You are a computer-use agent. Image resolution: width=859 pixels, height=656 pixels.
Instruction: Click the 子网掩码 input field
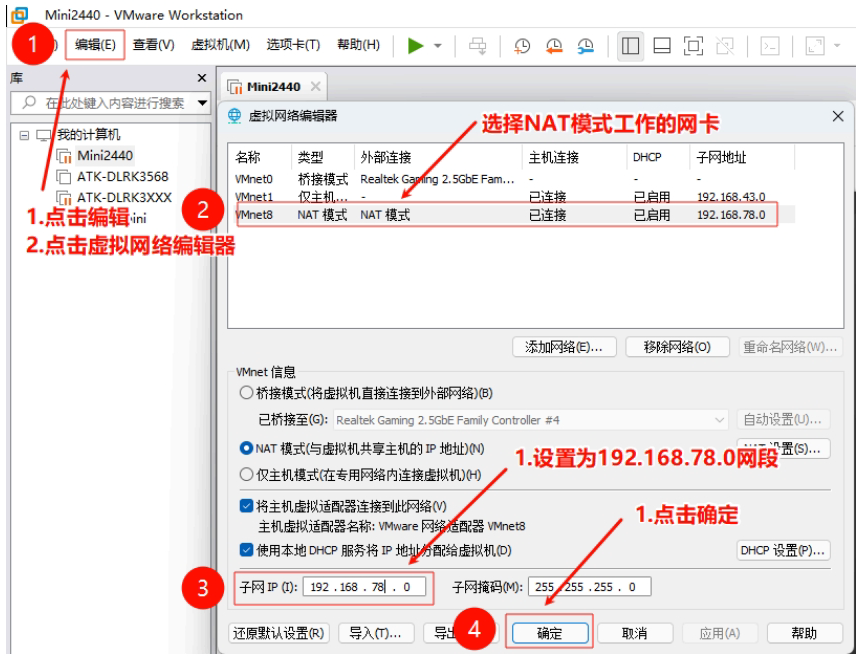point(589,587)
